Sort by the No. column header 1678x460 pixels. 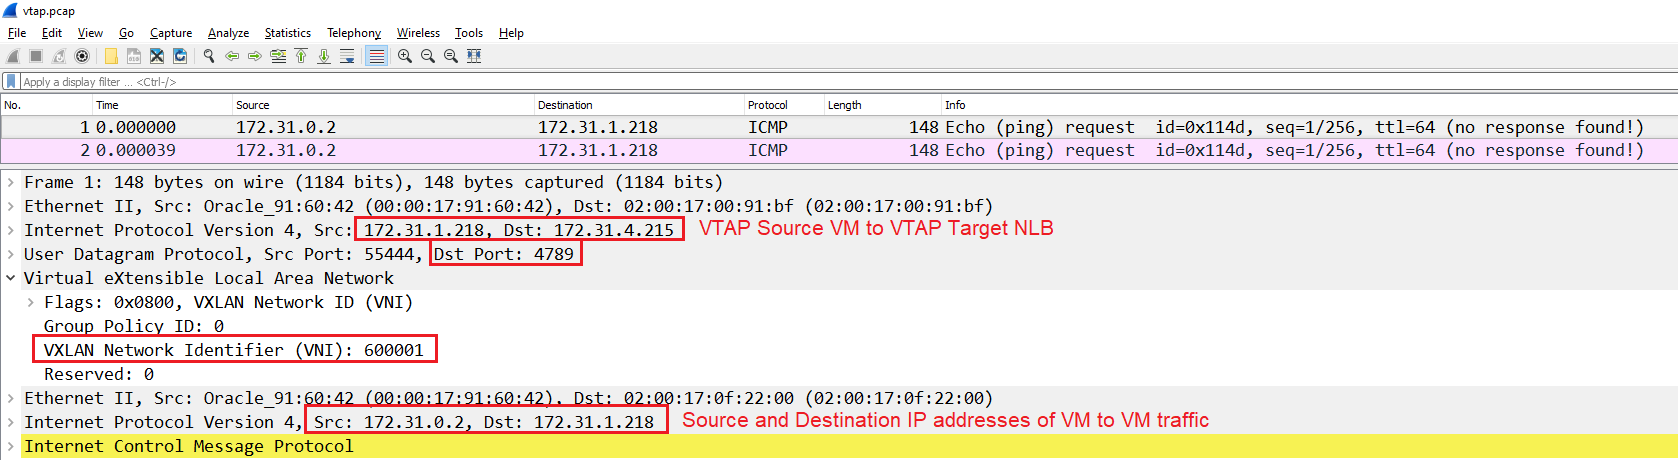pos(46,105)
